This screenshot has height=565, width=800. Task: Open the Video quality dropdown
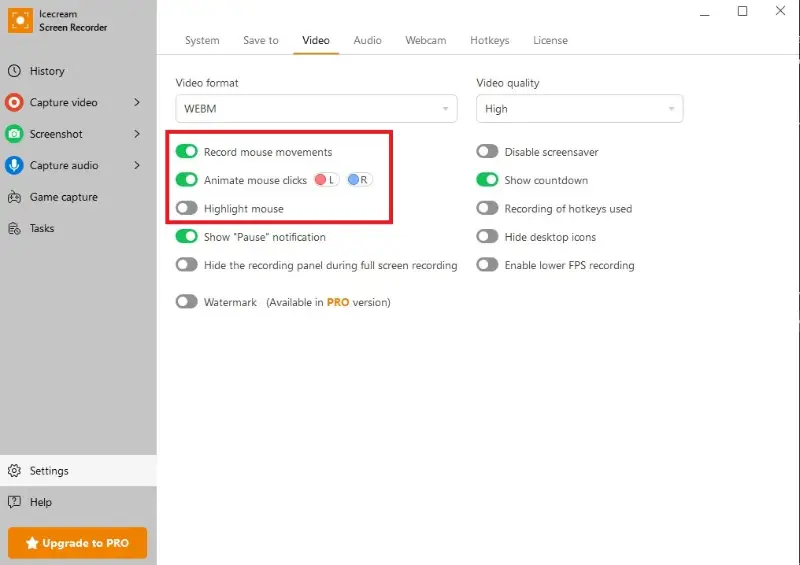579,109
